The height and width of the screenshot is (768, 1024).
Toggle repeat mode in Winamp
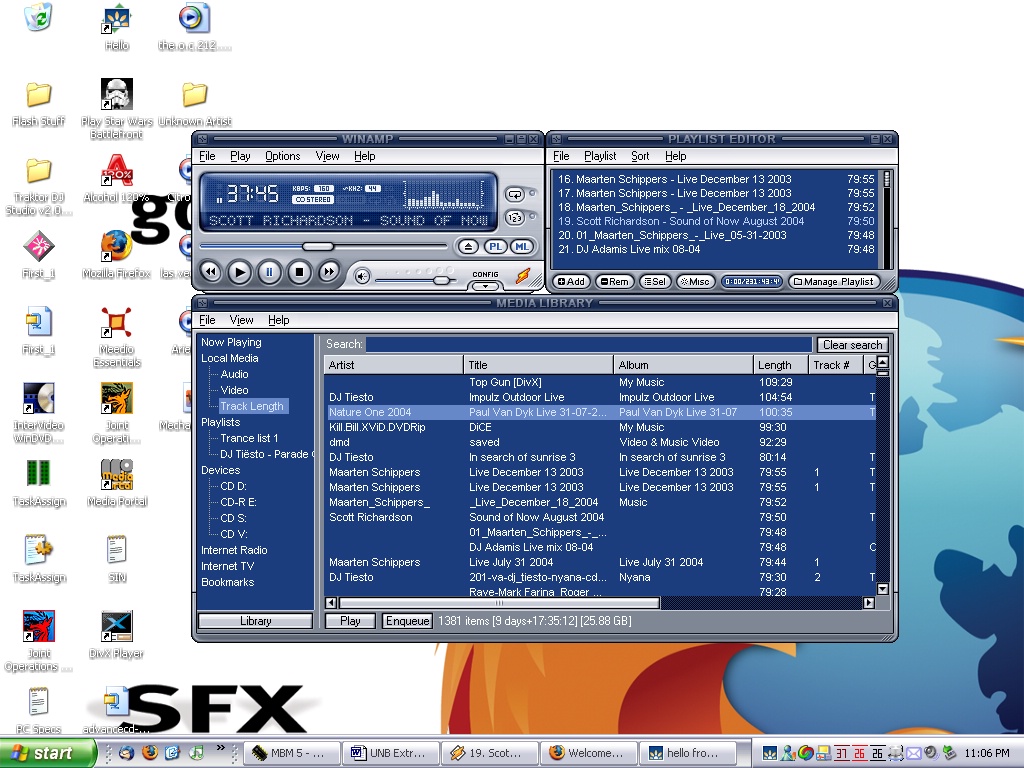(x=515, y=194)
